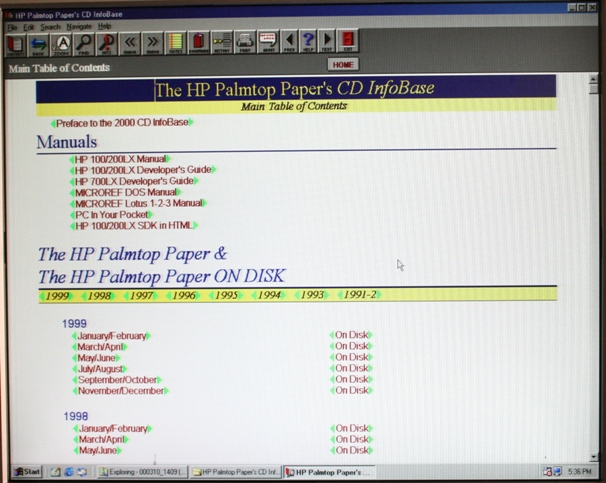The width and height of the screenshot is (606, 483).
Task: Click the Next black right triangle
Action: [x=327, y=40]
